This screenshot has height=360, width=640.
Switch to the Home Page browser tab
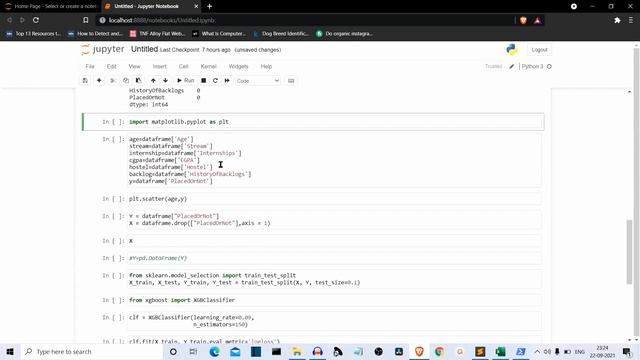coord(51,7)
